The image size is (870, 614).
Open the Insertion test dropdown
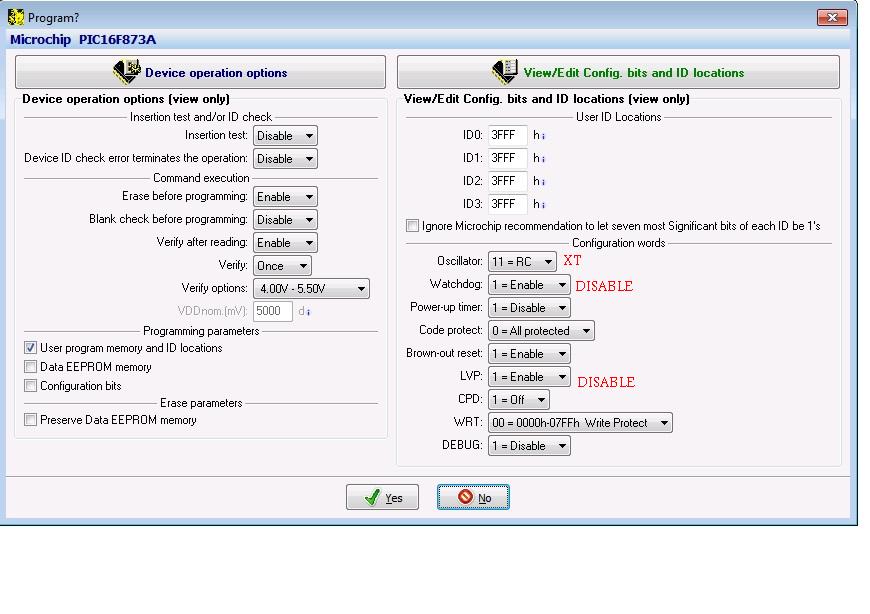click(285, 135)
